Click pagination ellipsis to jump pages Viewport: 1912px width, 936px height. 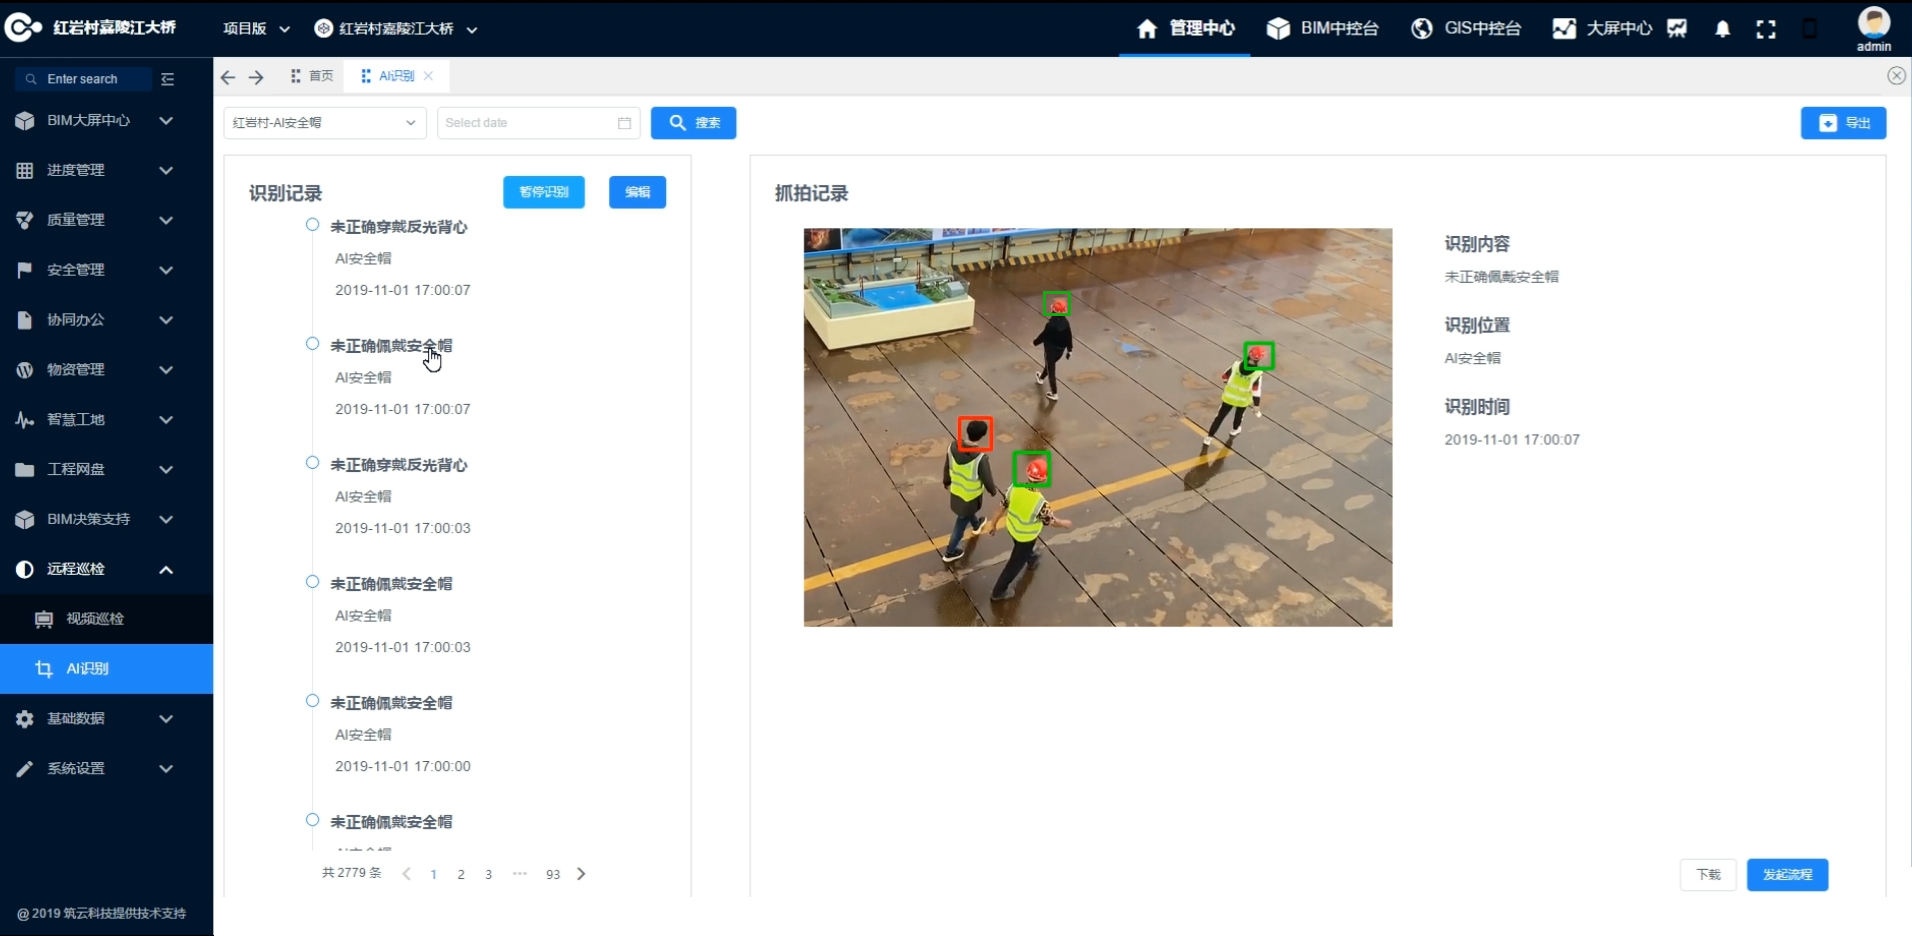pos(520,874)
